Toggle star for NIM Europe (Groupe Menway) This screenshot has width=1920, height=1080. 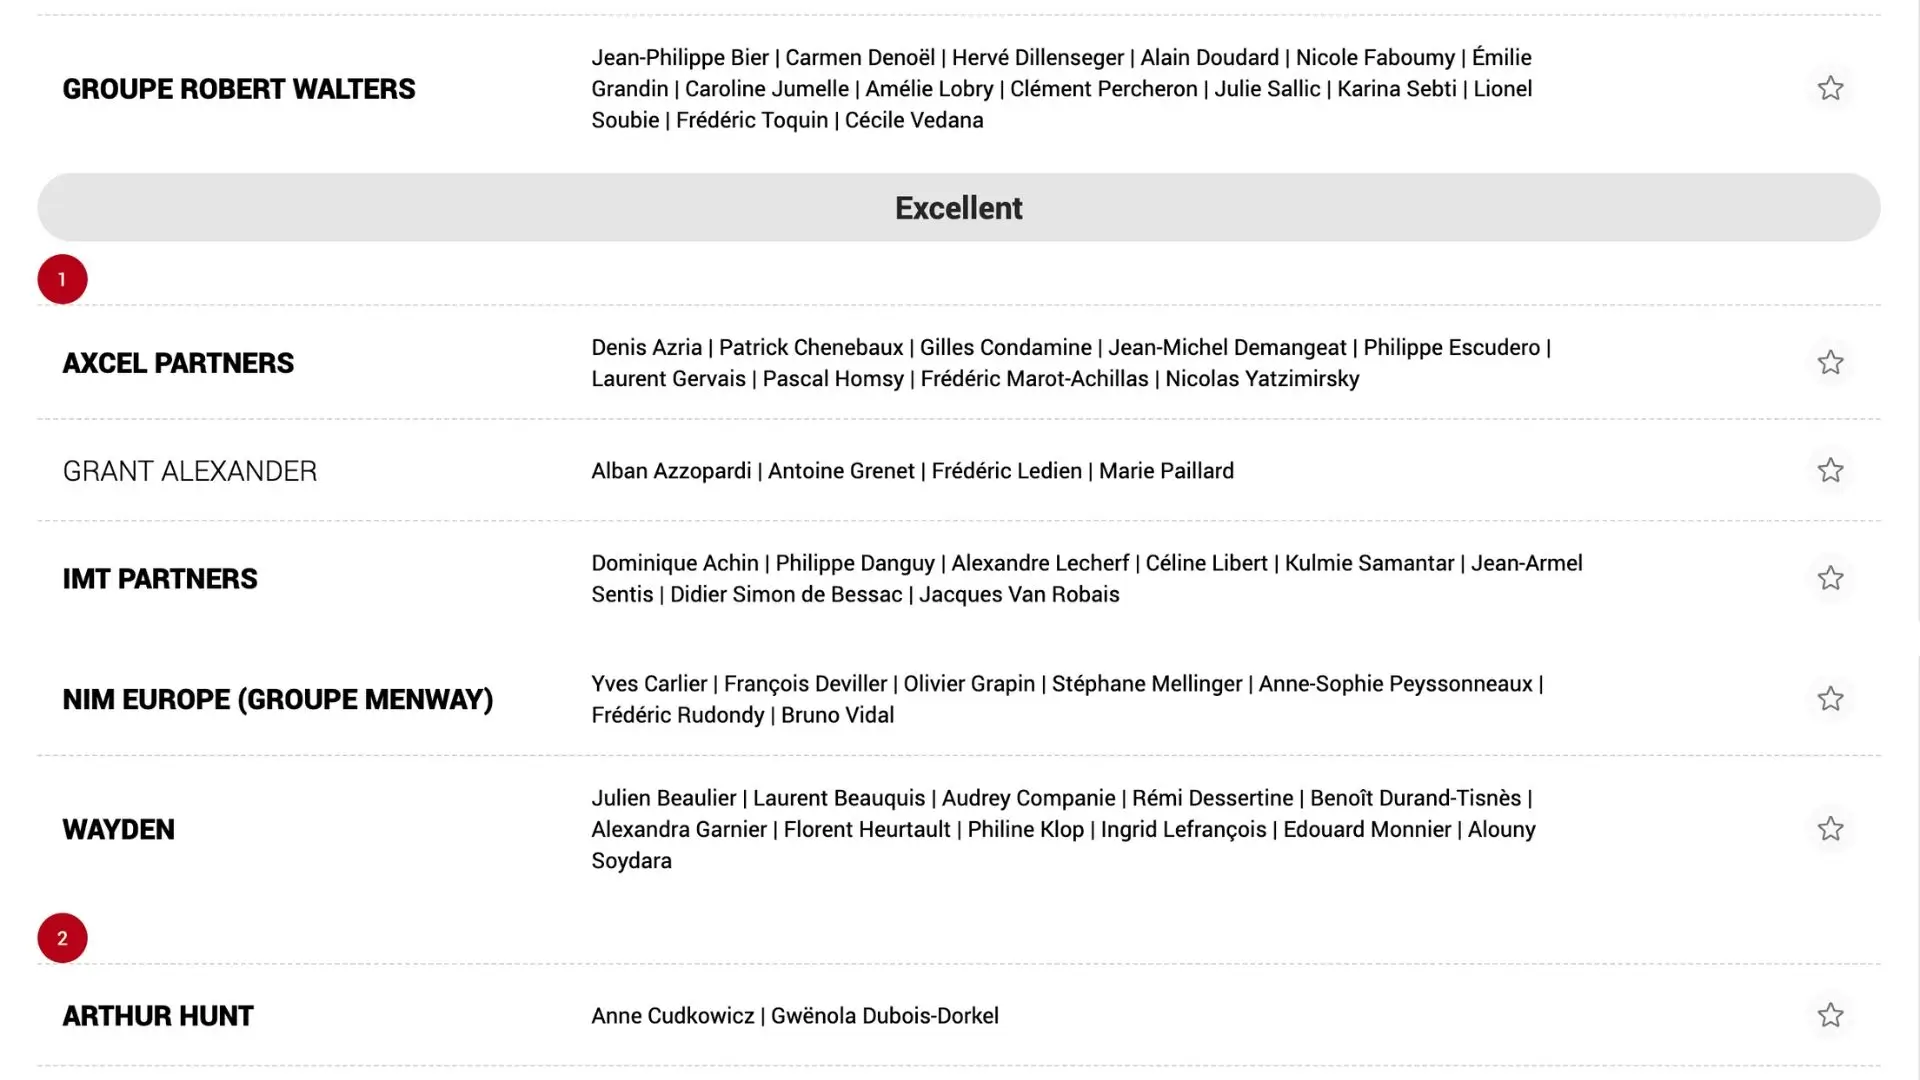pos(1830,698)
